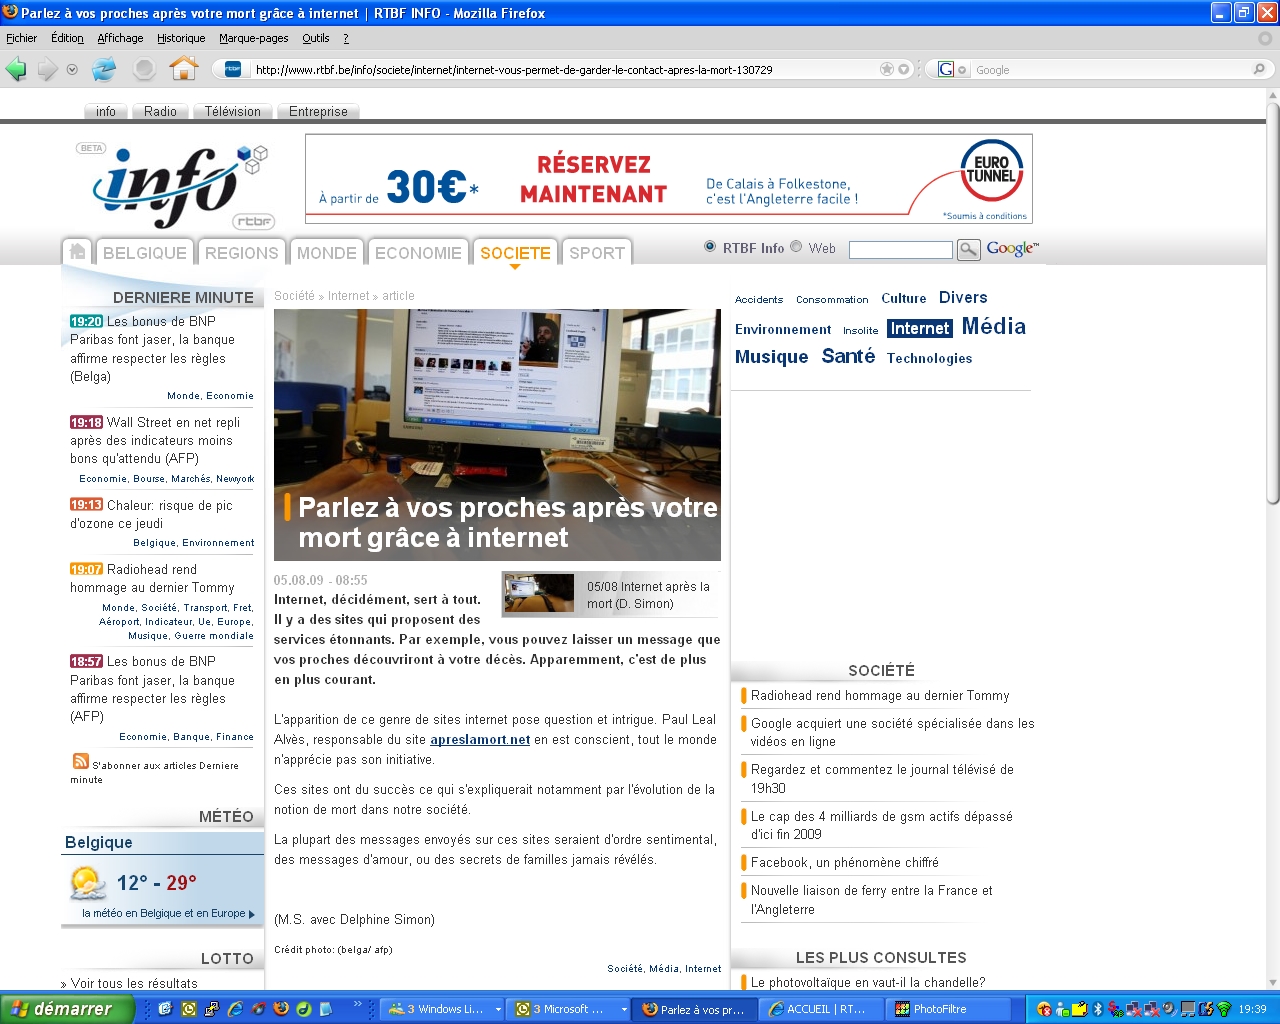1280x1024 pixels.
Task: Click the vertical scrollbar thumb
Action: (1272, 304)
